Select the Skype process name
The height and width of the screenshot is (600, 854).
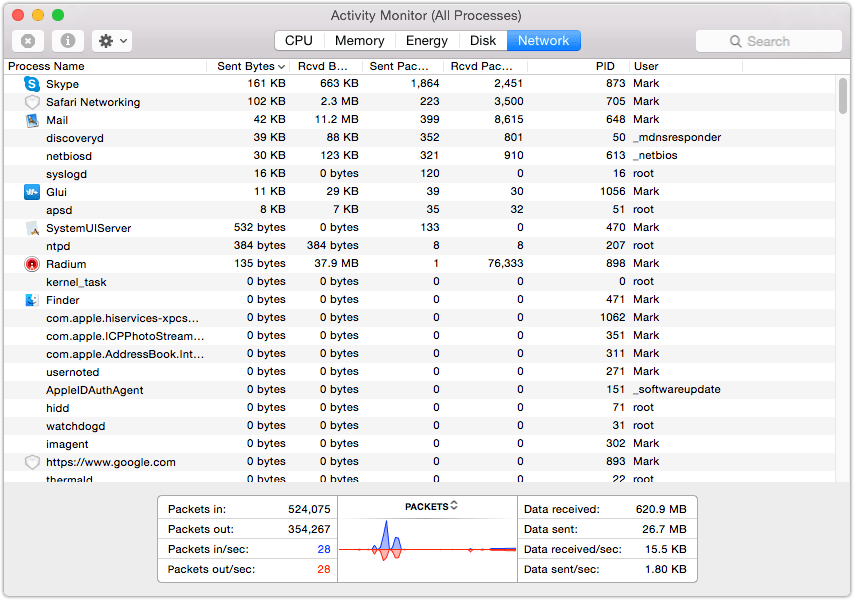coord(62,84)
